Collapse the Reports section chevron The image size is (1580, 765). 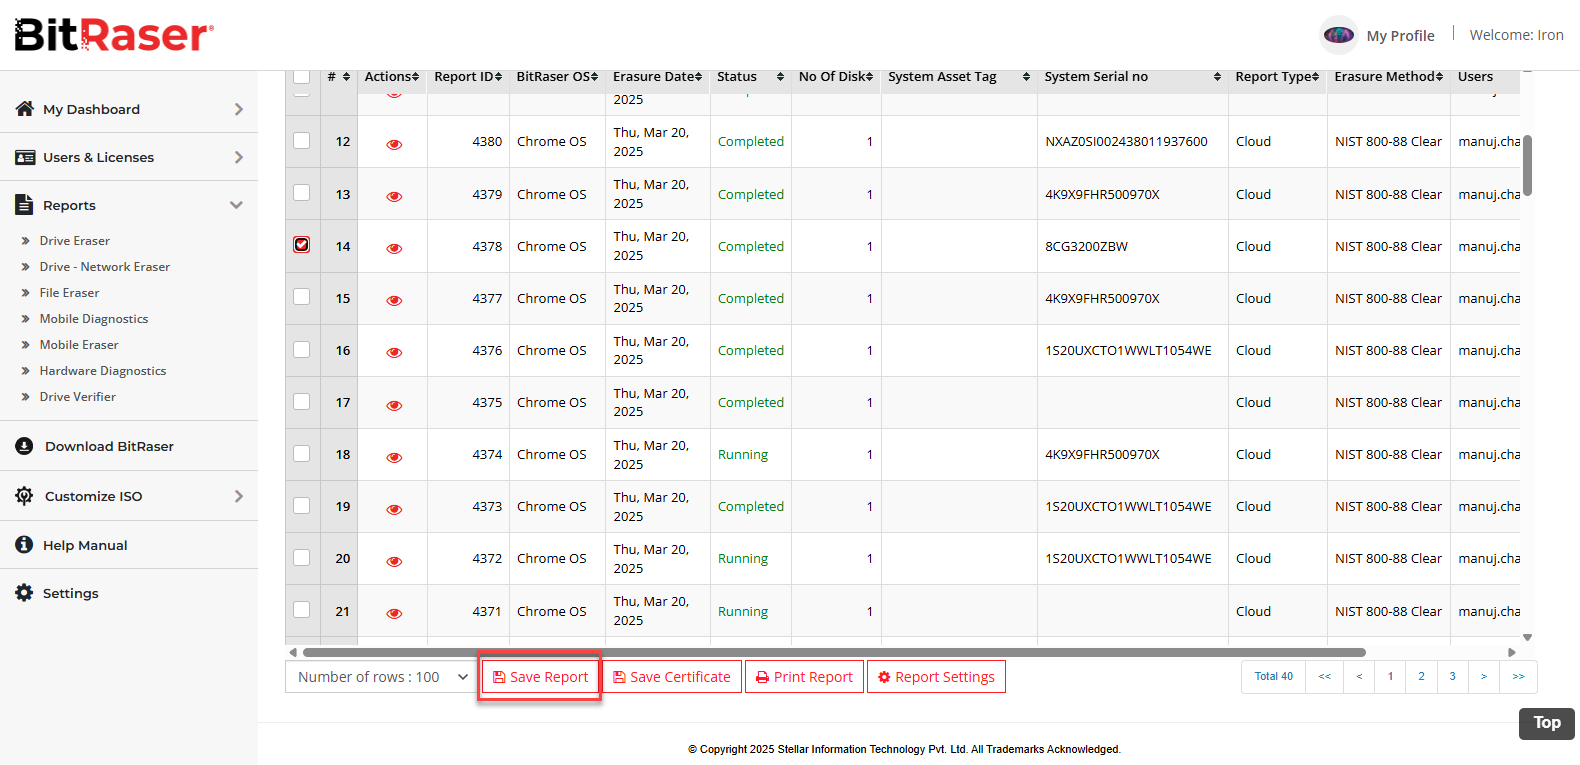coord(236,205)
